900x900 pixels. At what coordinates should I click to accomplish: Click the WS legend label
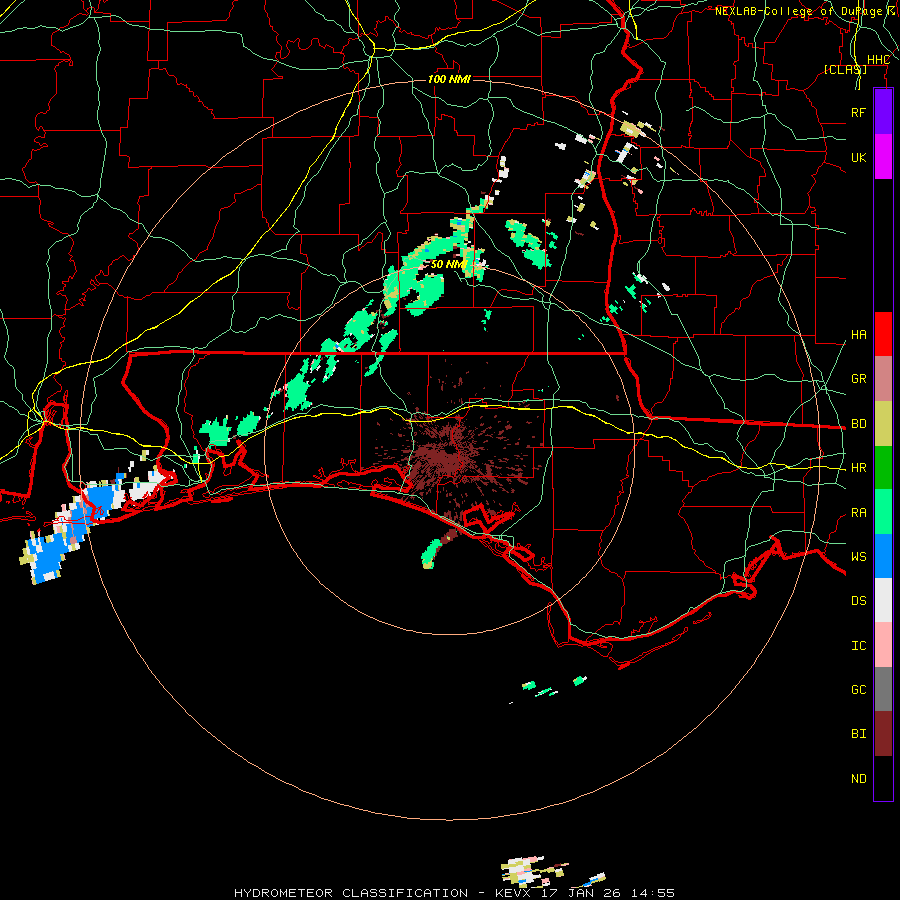858,556
